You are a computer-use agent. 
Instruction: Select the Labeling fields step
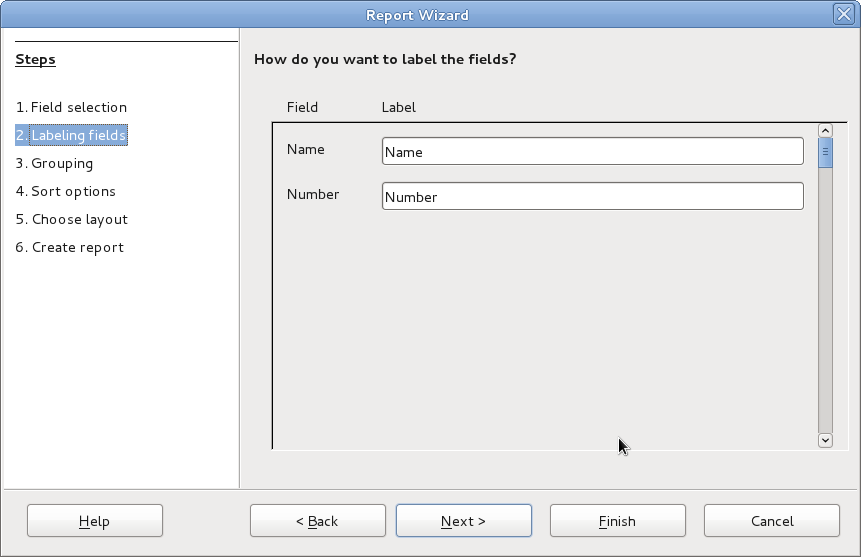click(x=71, y=135)
